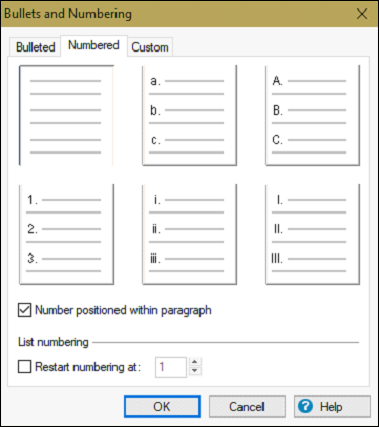Pick the lowercase roman i. ii. iii. style

[189, 234]
